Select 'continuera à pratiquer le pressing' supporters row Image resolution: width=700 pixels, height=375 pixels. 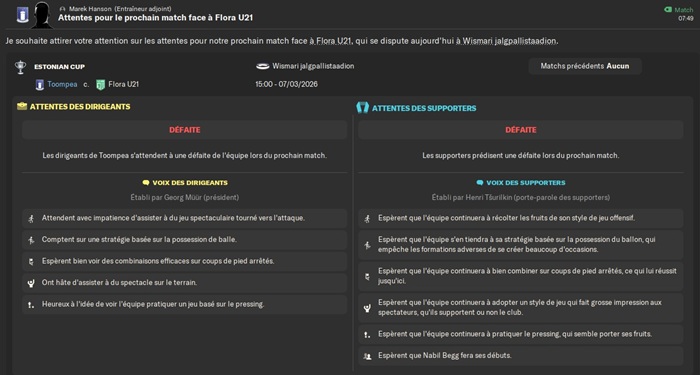(521, 334)
